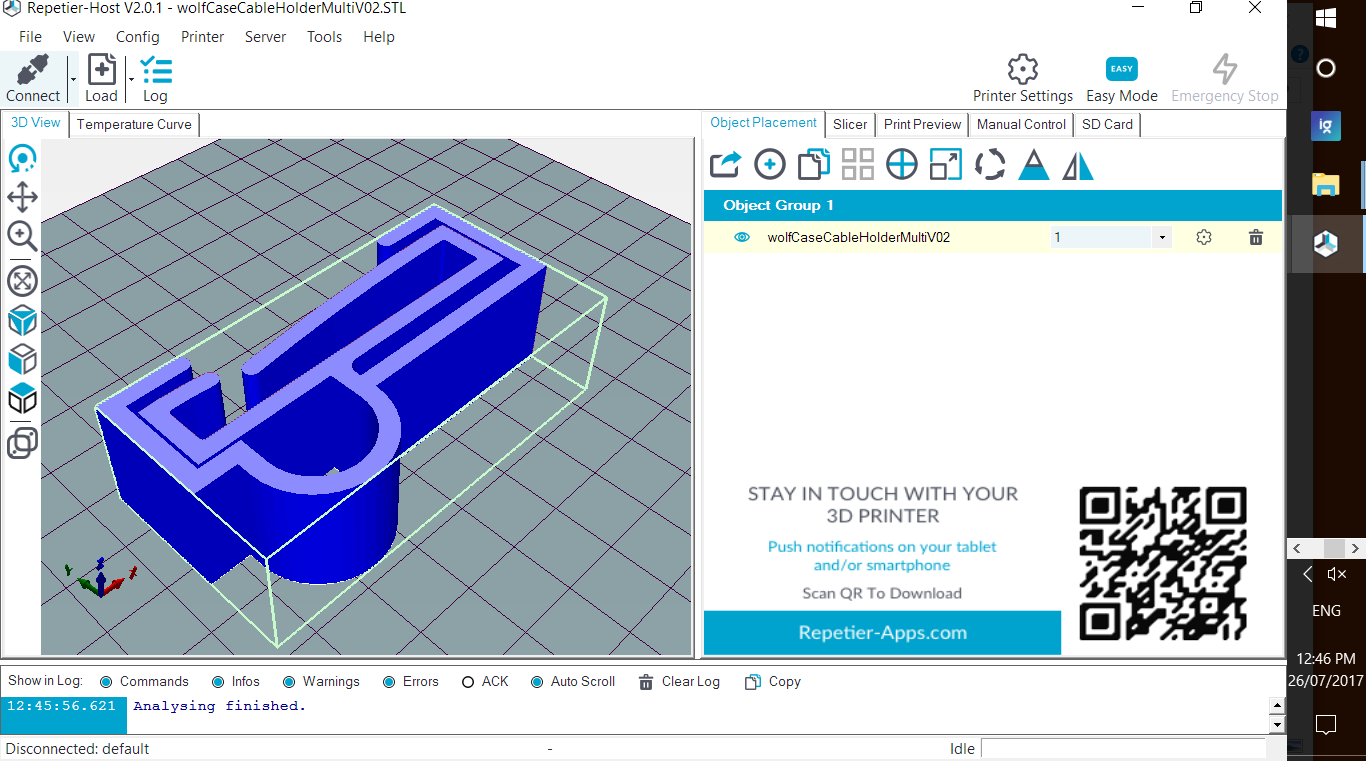Viewport: 1366px width, 761px height.
Task: Click Emergency Stop lightning icon
Action: click(1224, 69)
